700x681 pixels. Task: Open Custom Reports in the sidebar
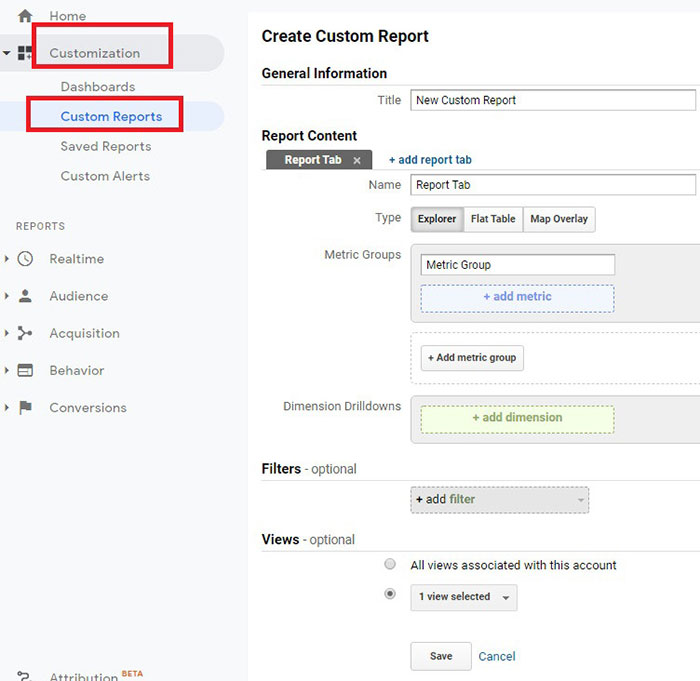[x=111, y=116]
